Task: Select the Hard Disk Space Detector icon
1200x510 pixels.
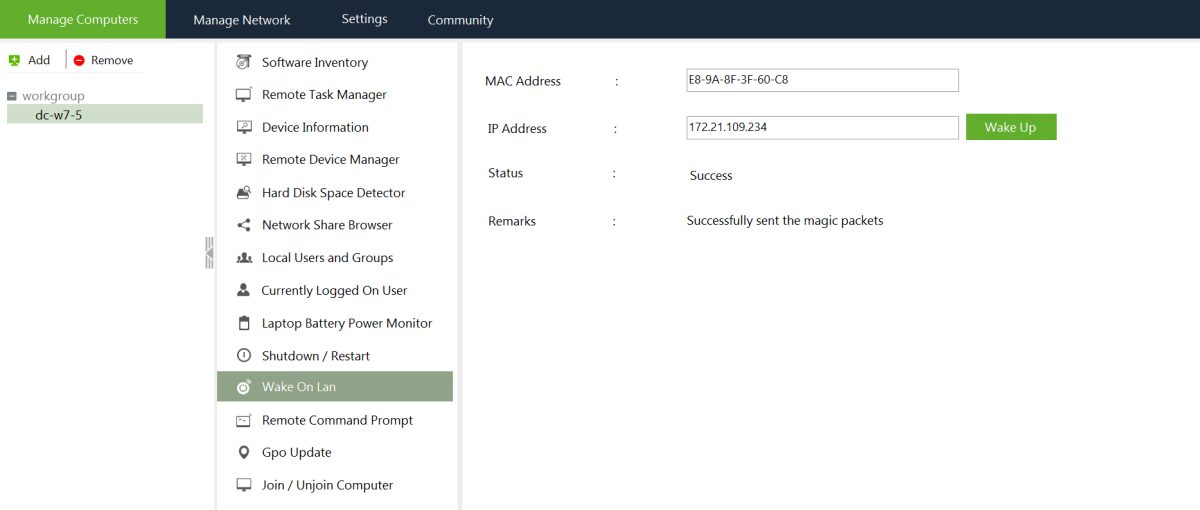Action: click(243, 193)
